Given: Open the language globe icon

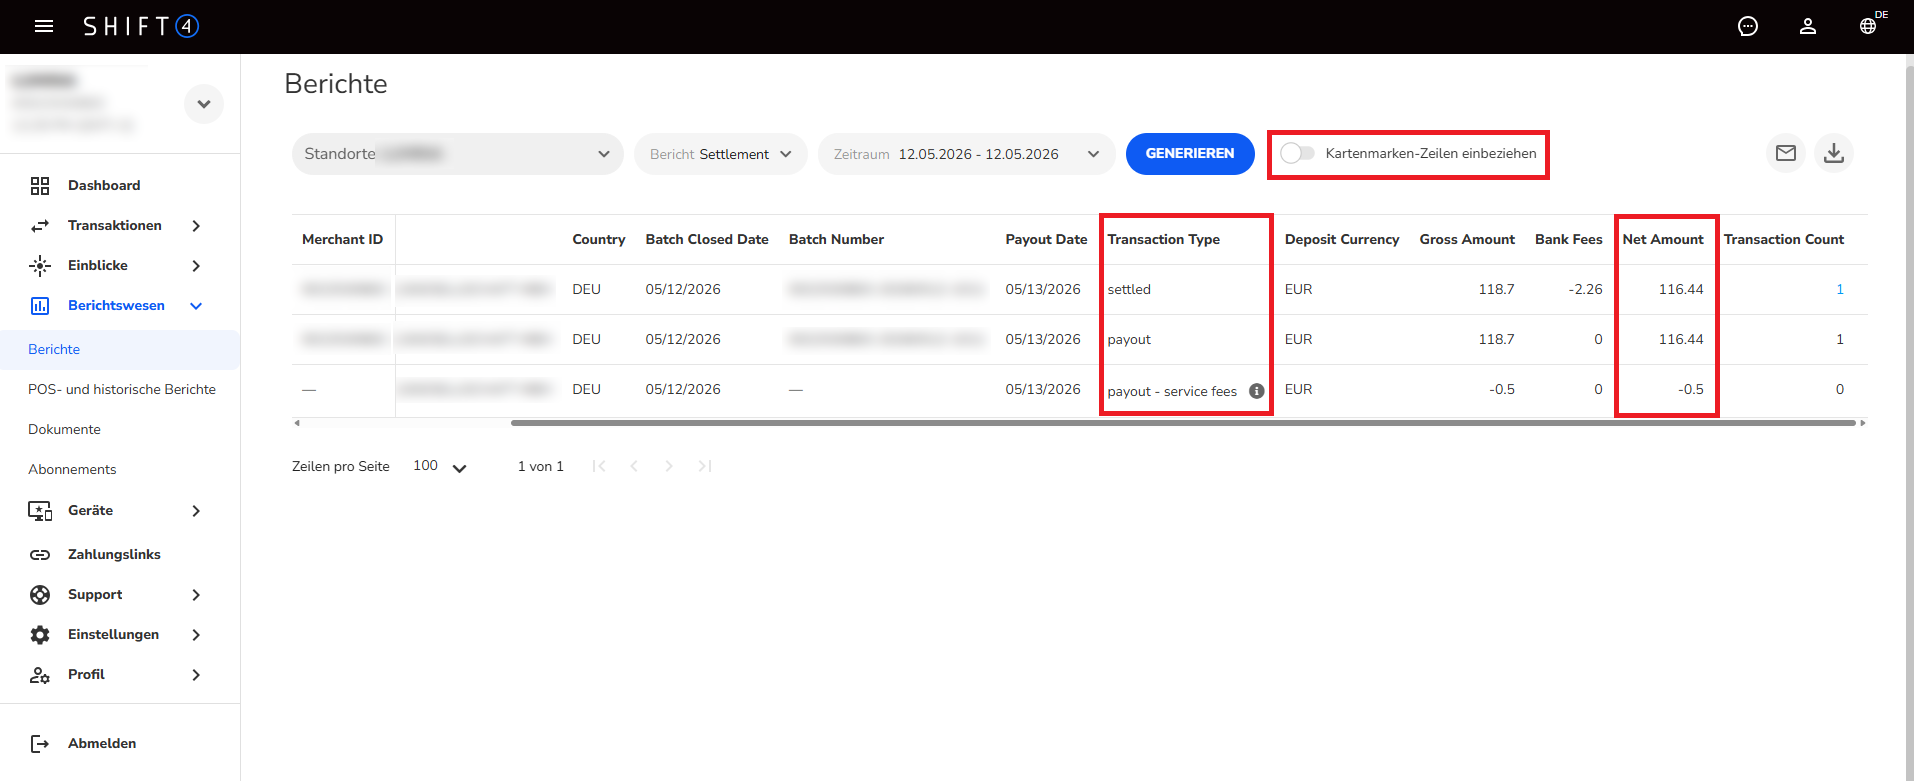Looking at the screenshot, I should (1868, 26).
